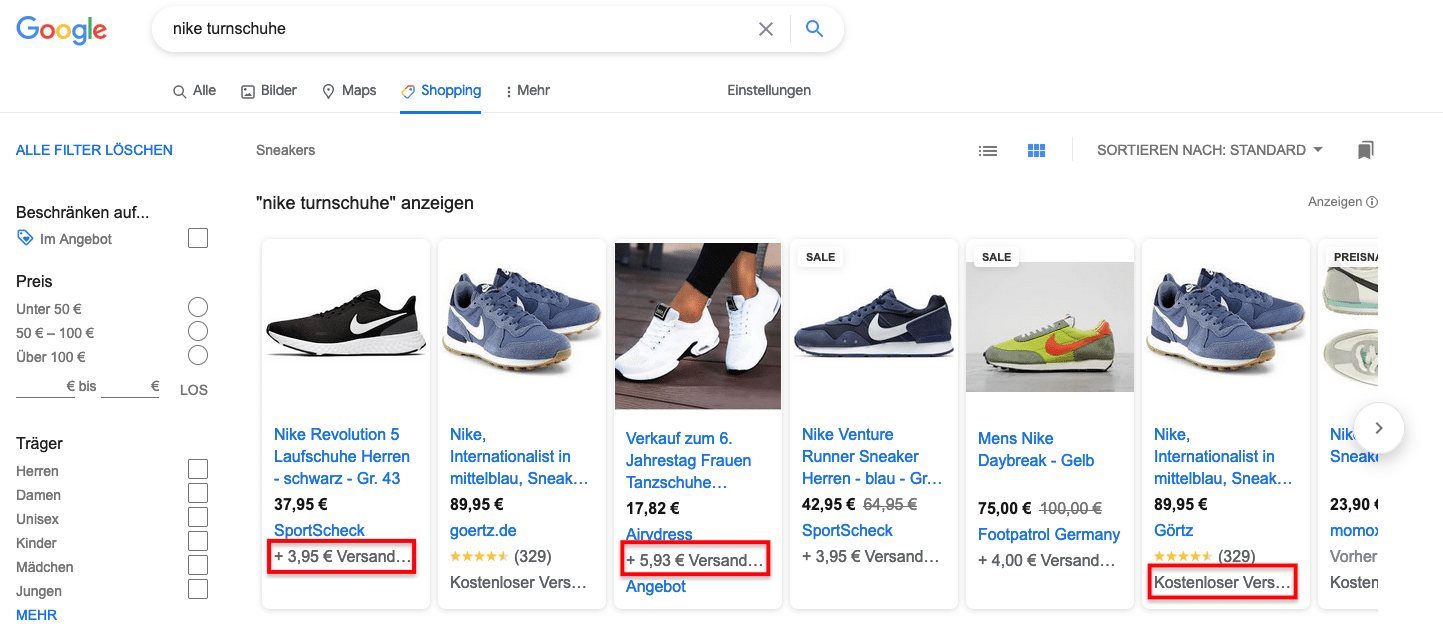This screenshot has height=629, width=1443.
Task: Switch to list view icon
Action: [988, 151]
